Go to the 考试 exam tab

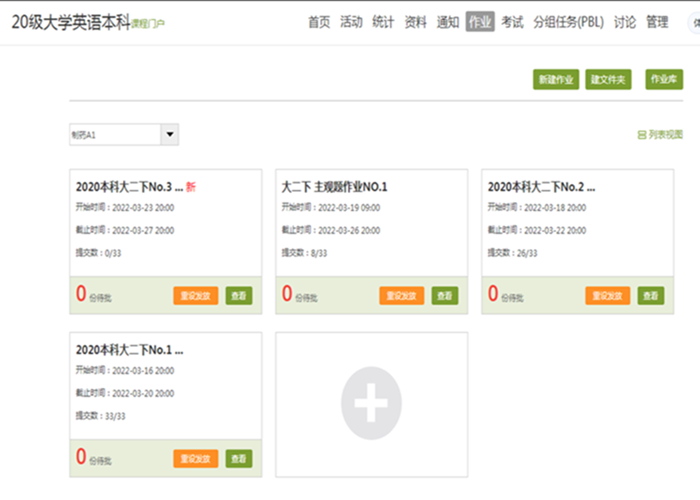click(512, 22)
